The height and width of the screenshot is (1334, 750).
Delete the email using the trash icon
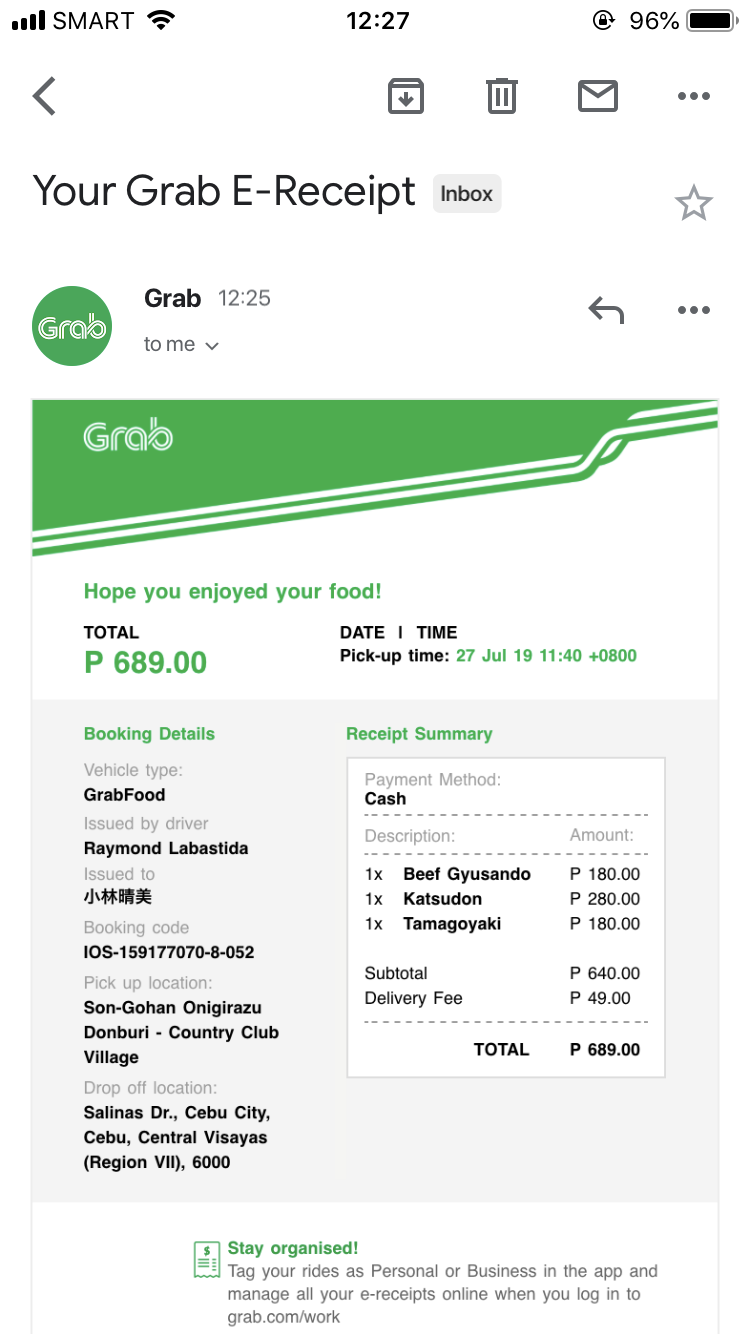click(501, 96)
